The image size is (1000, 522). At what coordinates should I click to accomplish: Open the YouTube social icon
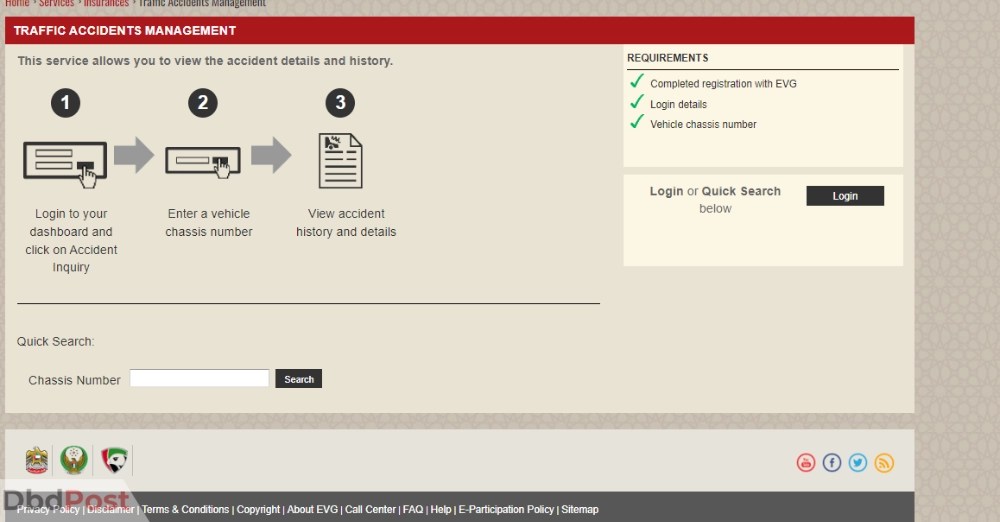(x=805, y=463)
